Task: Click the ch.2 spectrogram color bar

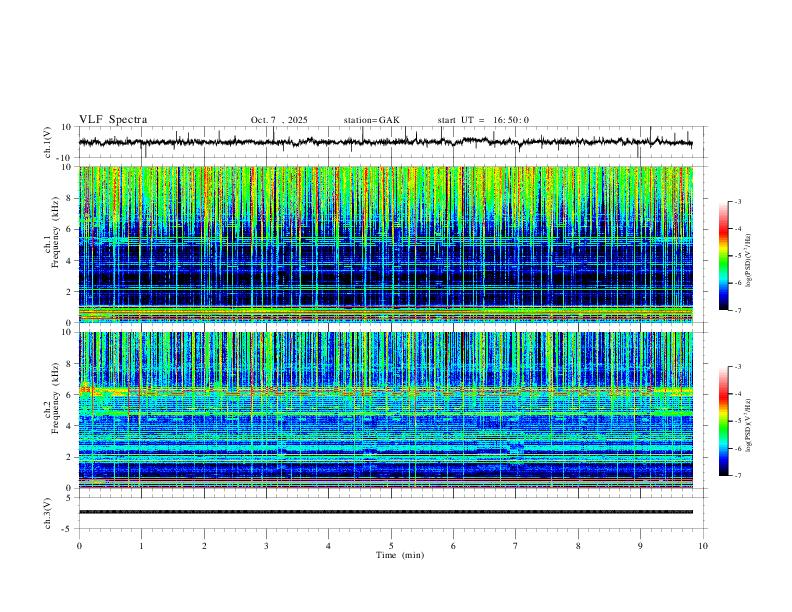Action: 723,421
